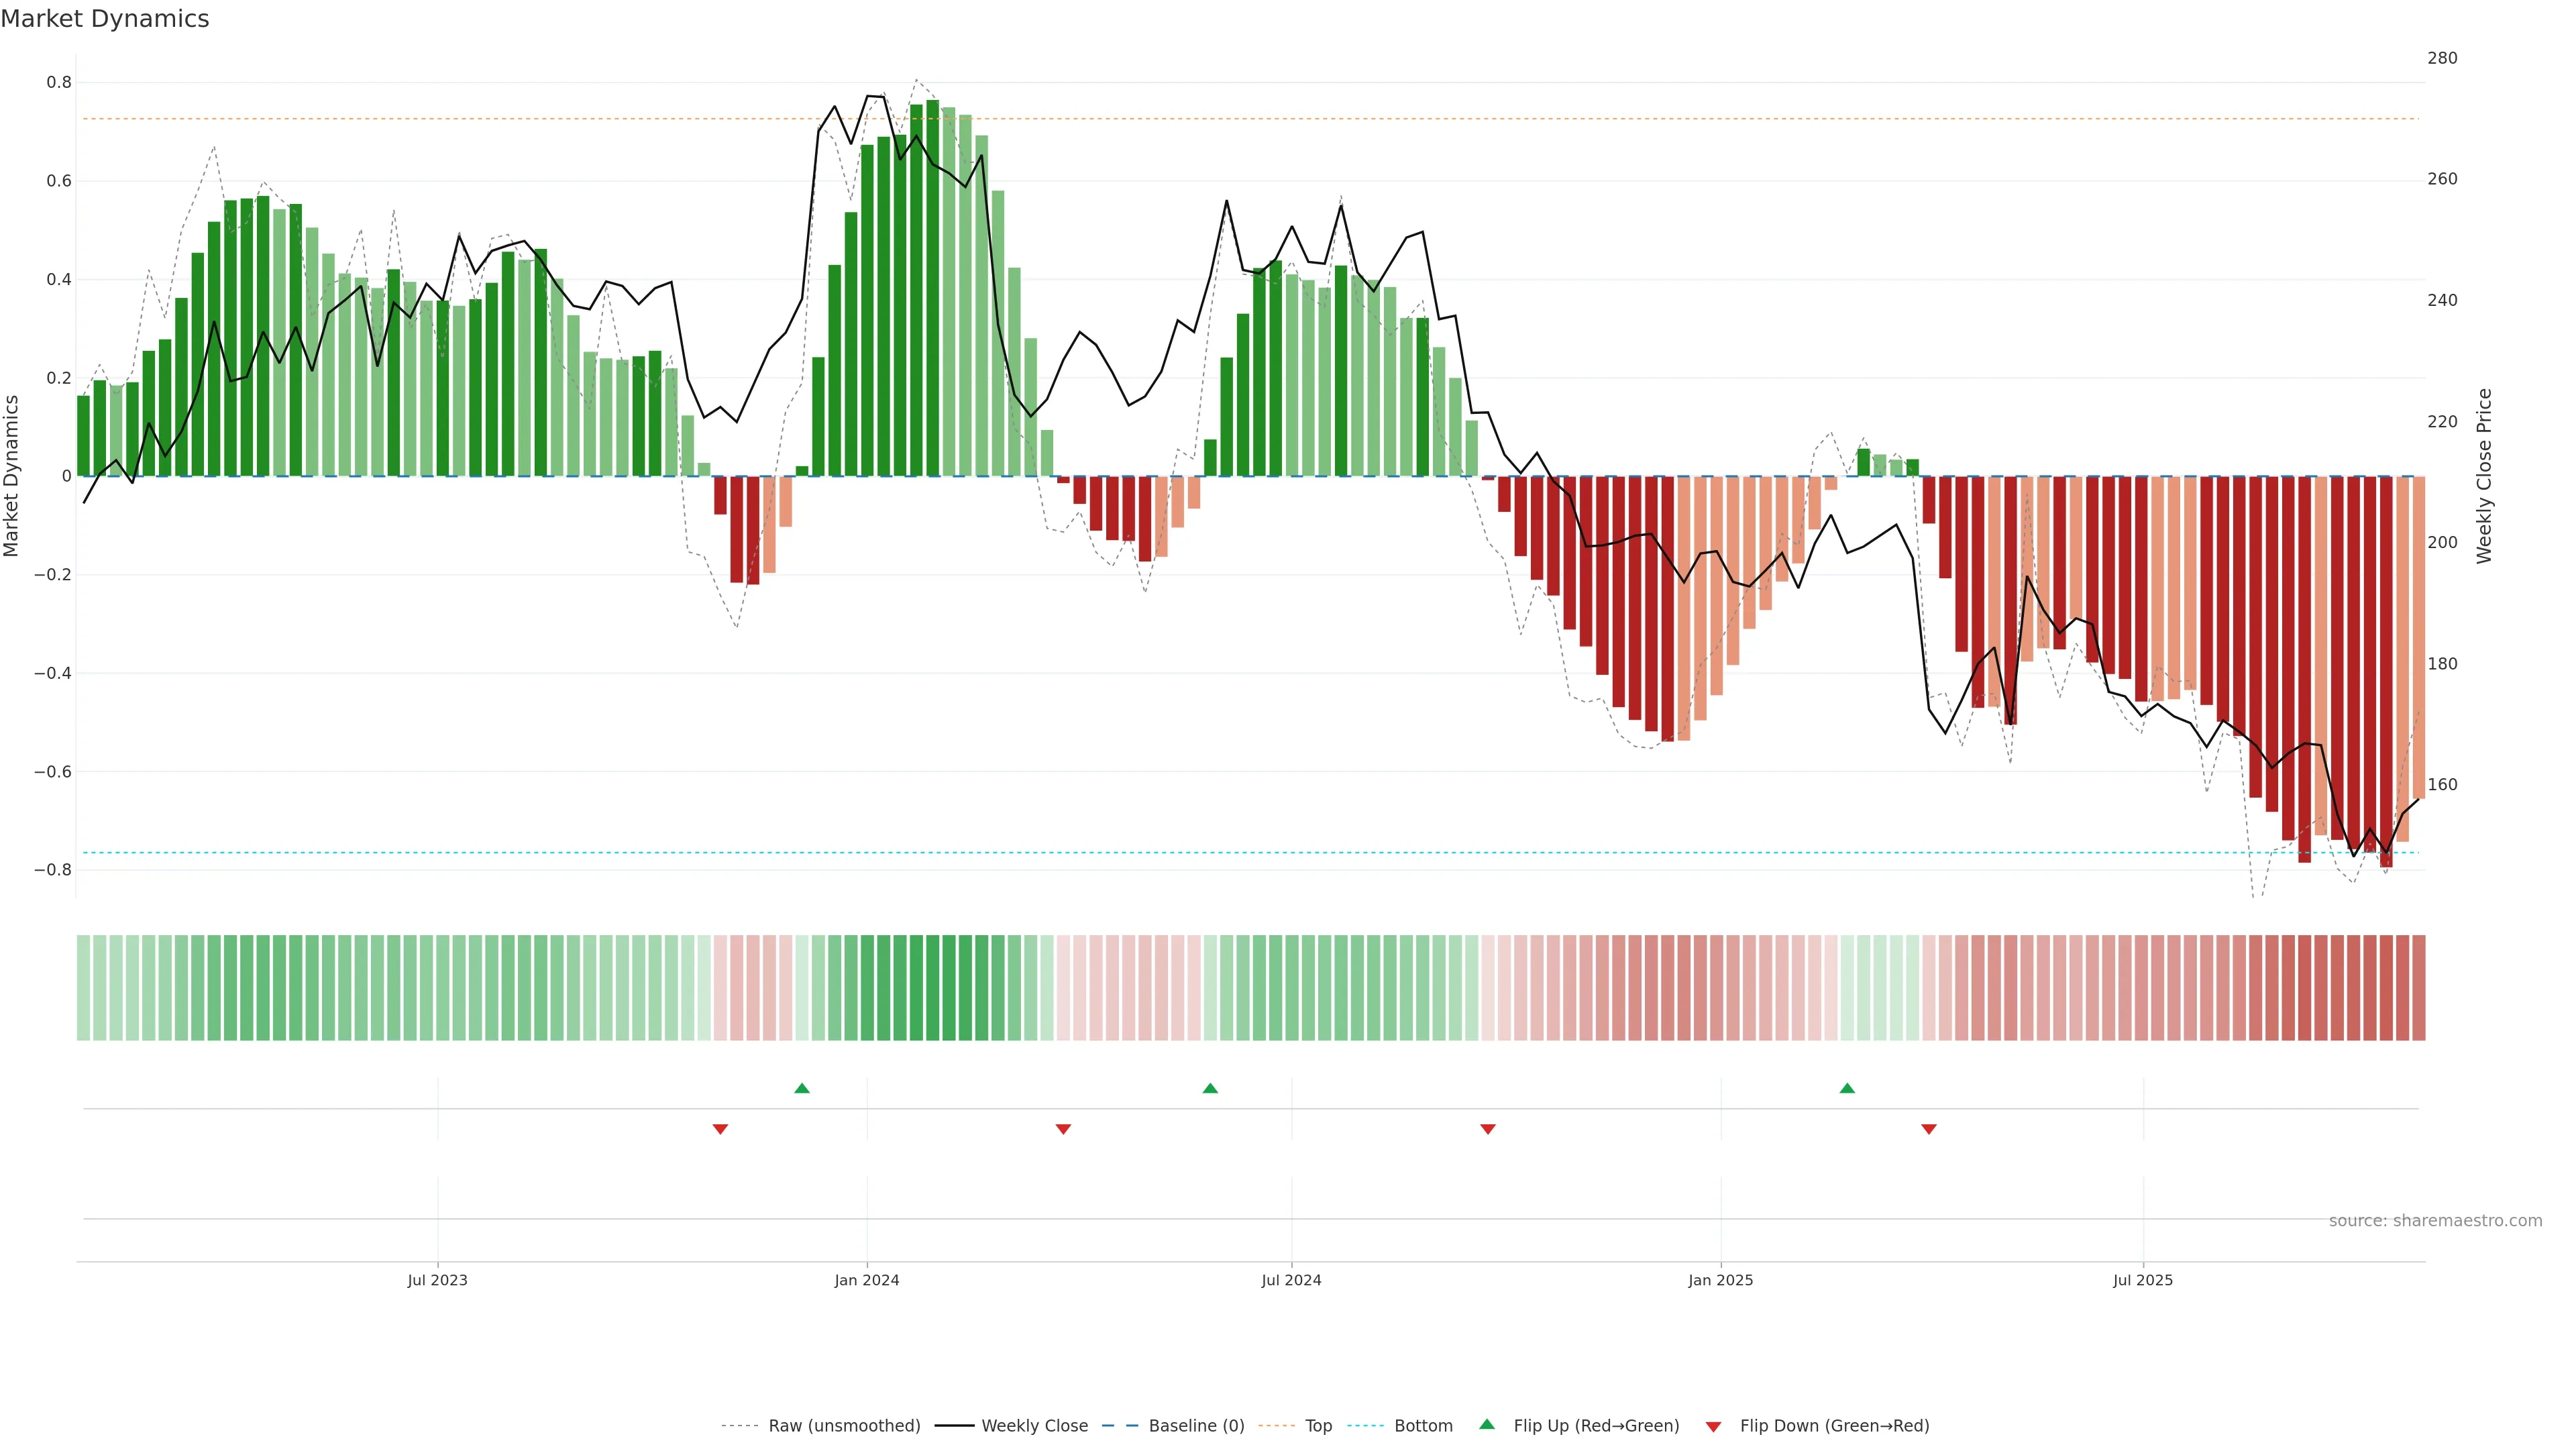Click the green flip-up marker near Jun 2024
Image resolution: width=2576 pixels, height=1449 pixels.
tap(1210, 1088)
